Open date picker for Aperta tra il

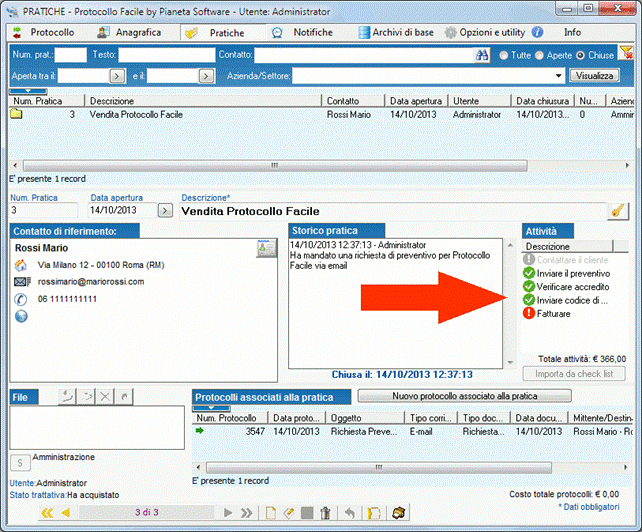tap(117, 76)
